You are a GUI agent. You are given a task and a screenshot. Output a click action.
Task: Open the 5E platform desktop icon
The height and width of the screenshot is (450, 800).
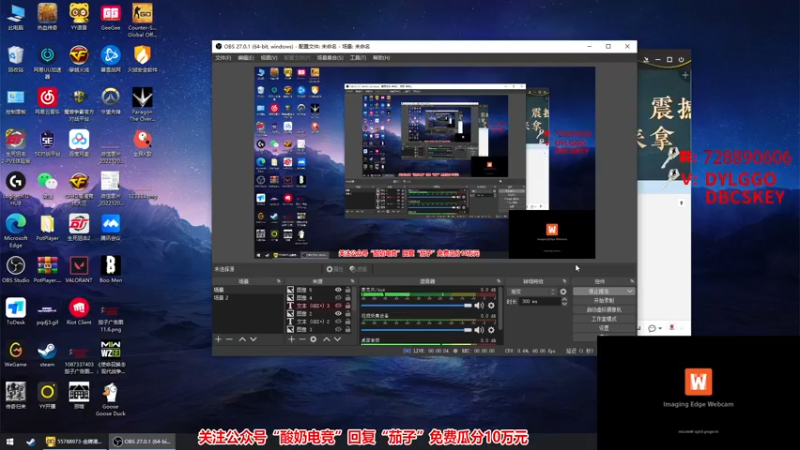tap(47, 143)
